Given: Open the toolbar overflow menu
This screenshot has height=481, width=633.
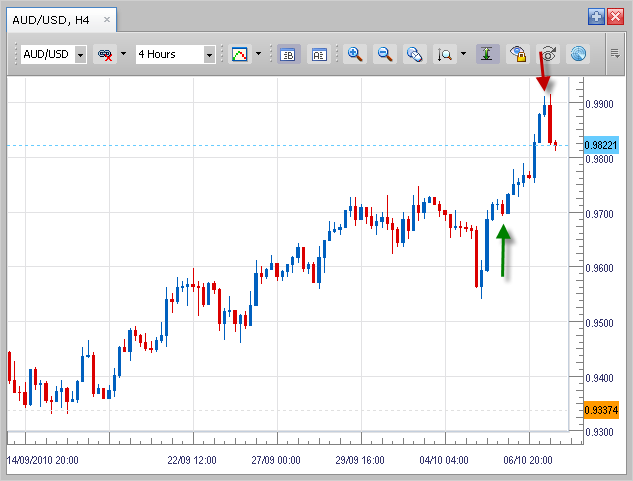Looking at the screenshot, I should (615, 54).
